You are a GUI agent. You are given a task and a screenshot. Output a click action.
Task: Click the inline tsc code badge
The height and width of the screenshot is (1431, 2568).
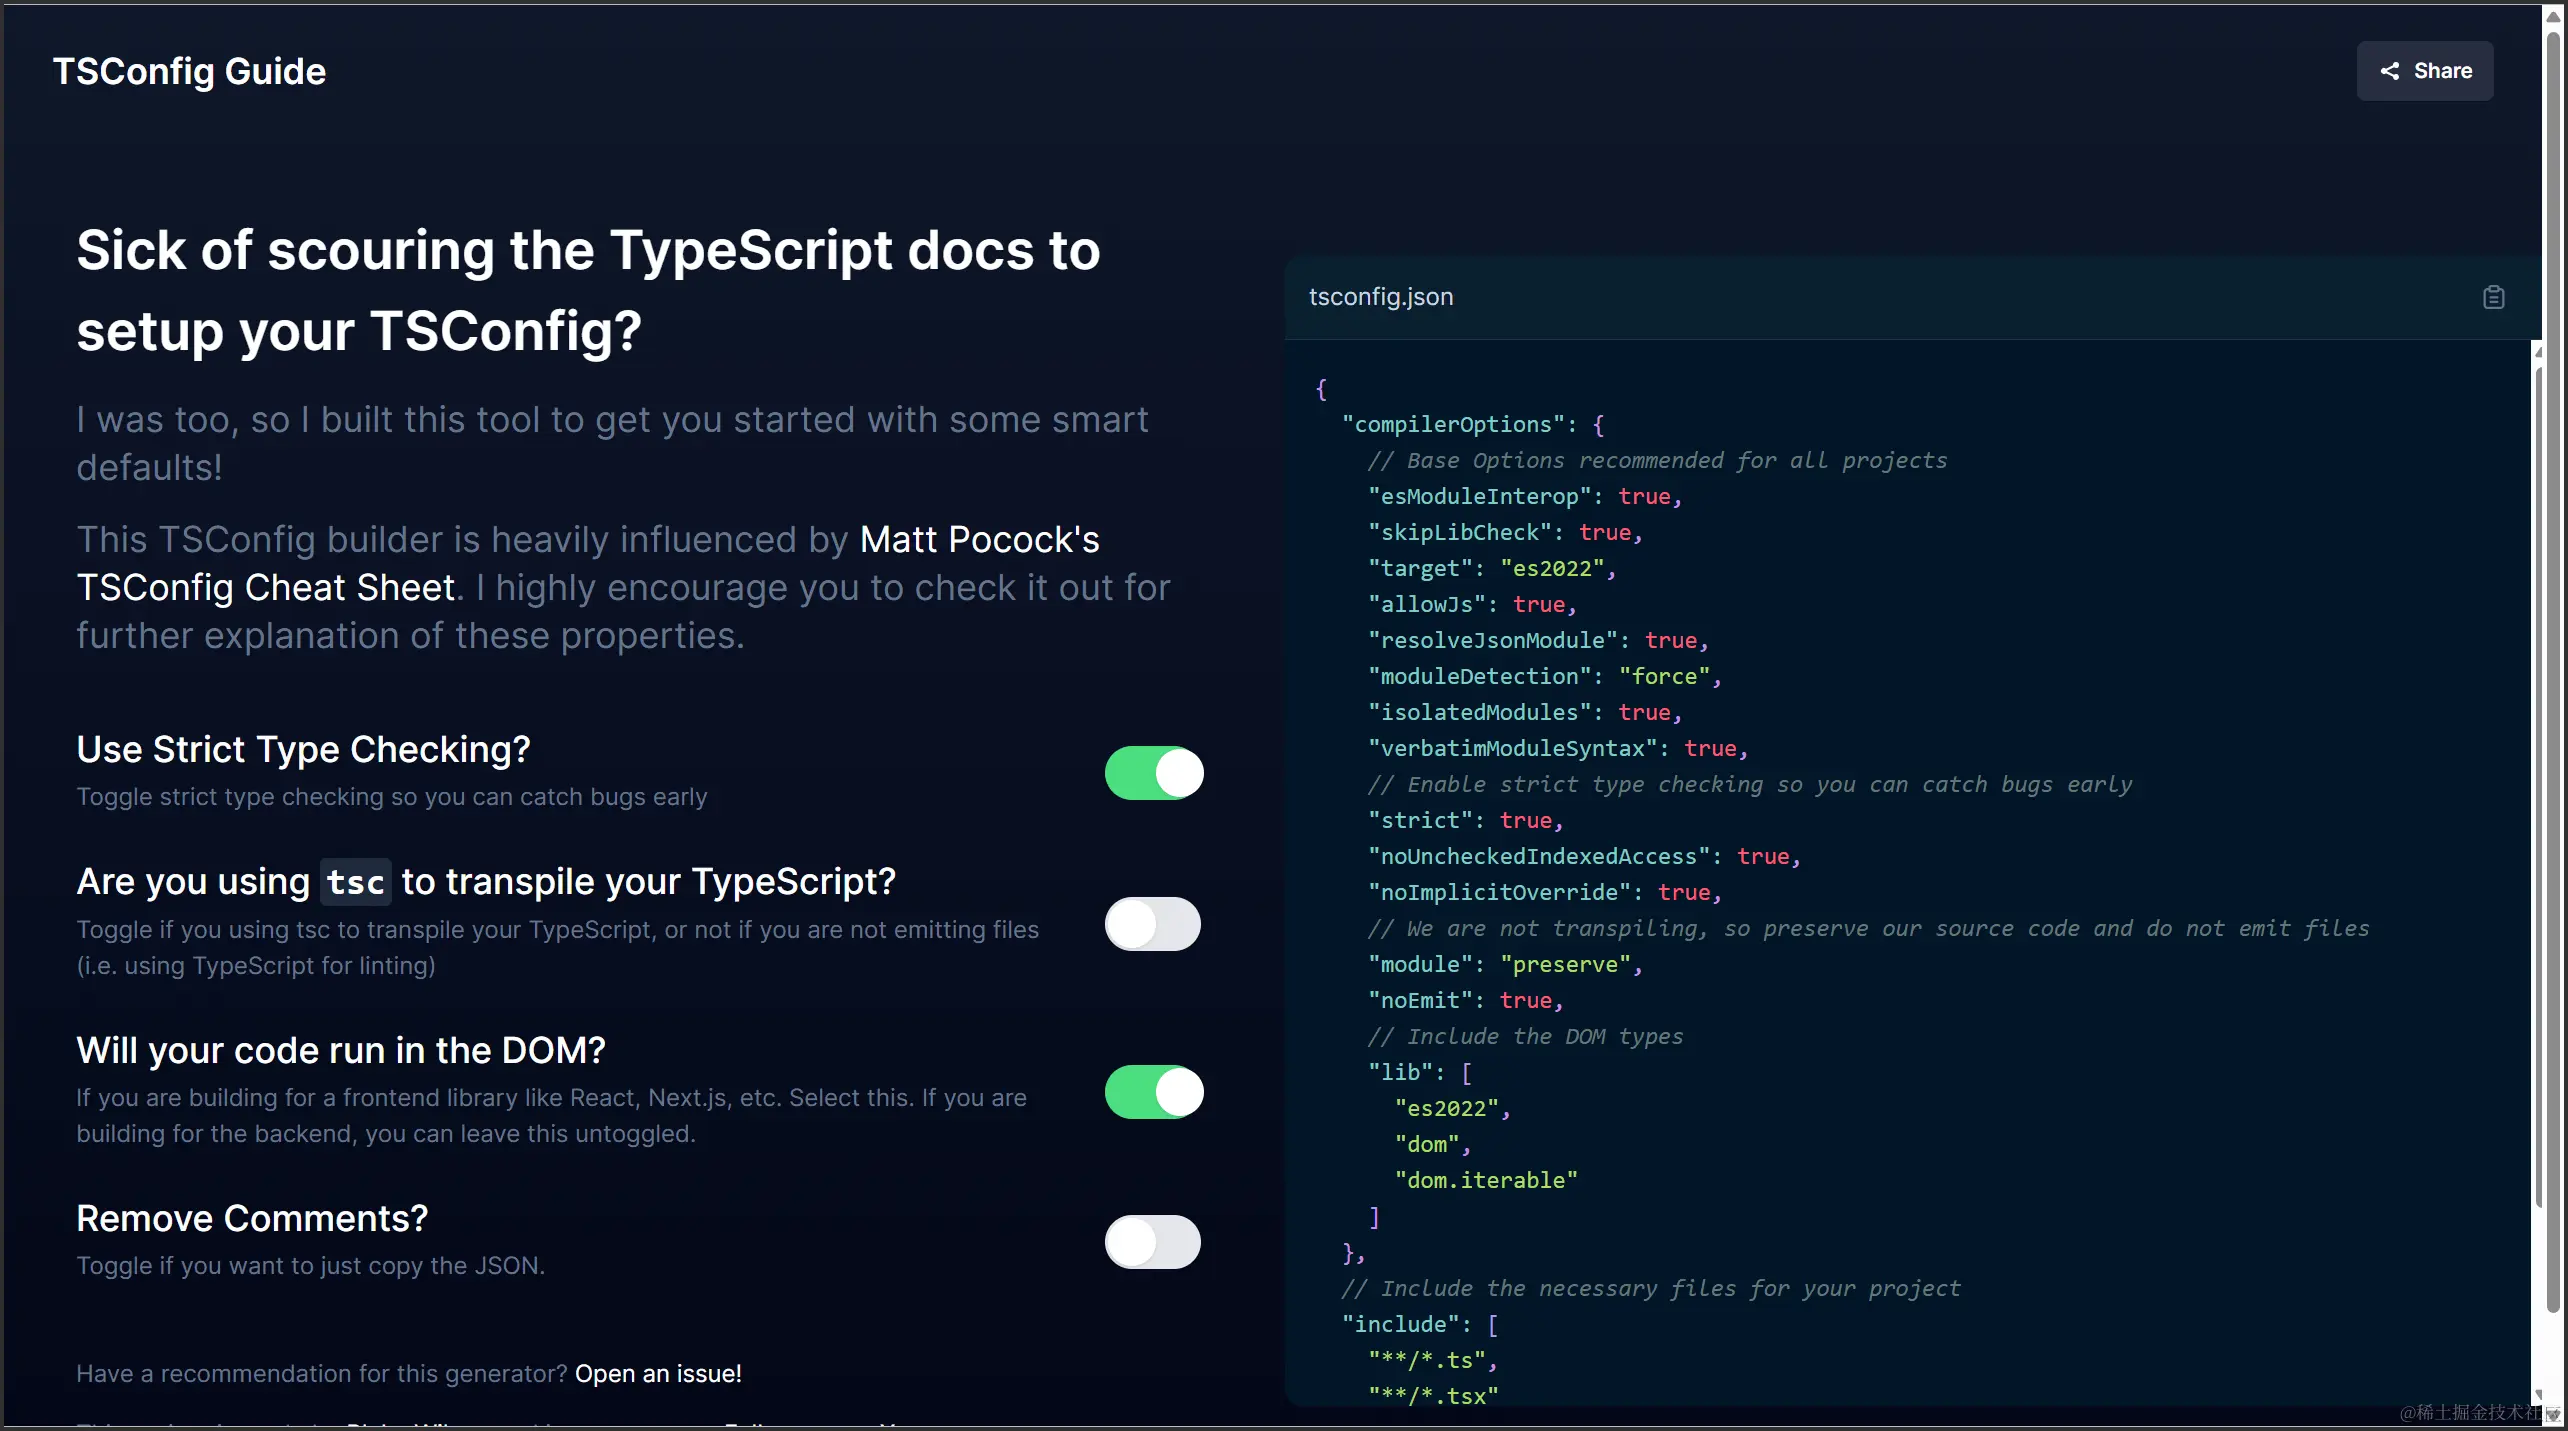355,882
